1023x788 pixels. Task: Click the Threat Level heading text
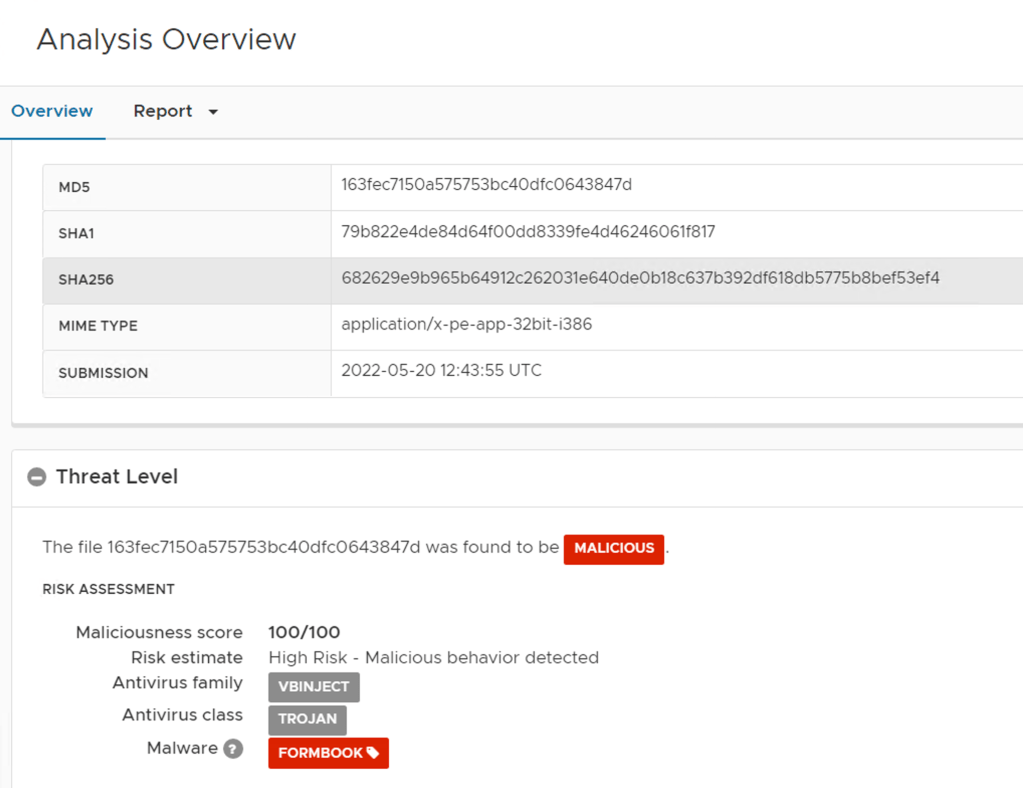(x=117, y=477)
